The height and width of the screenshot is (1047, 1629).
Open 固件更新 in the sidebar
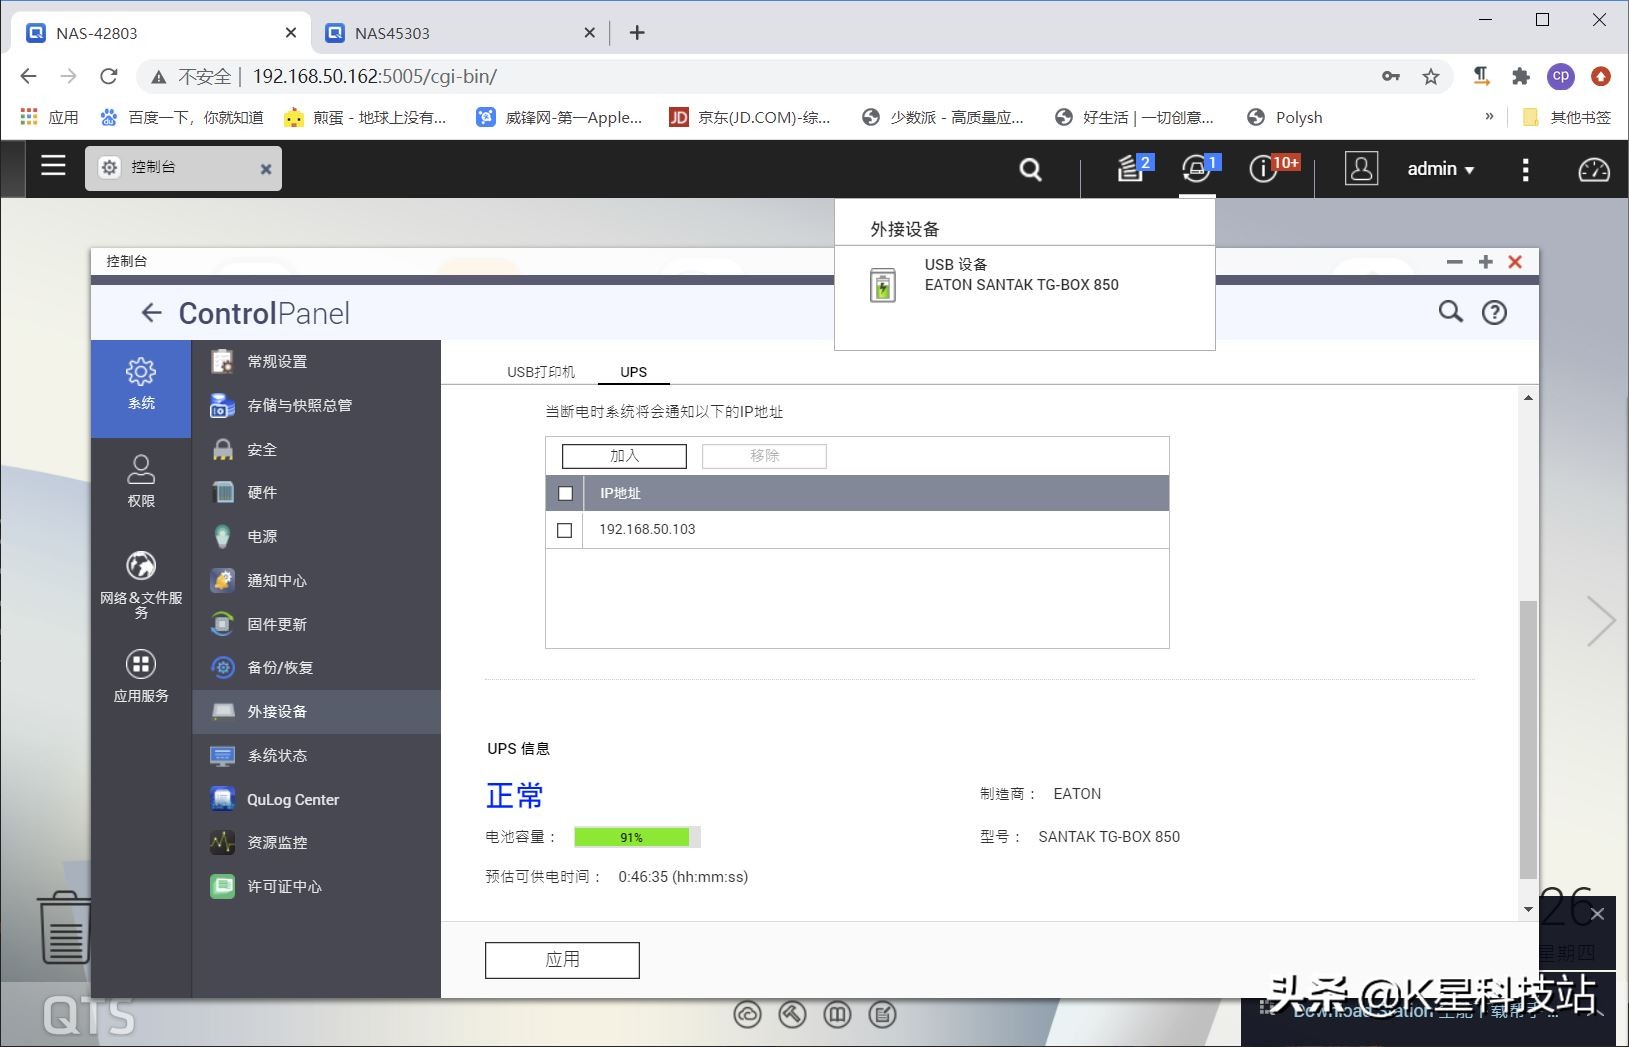316,624
